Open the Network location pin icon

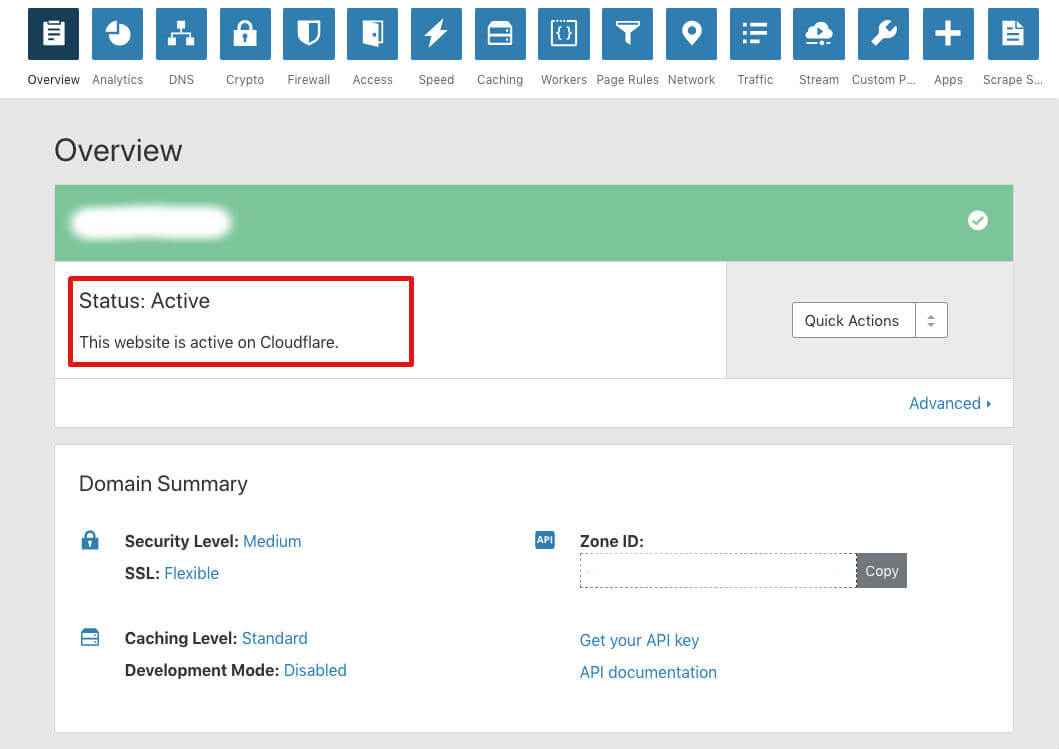click(691, 34)
